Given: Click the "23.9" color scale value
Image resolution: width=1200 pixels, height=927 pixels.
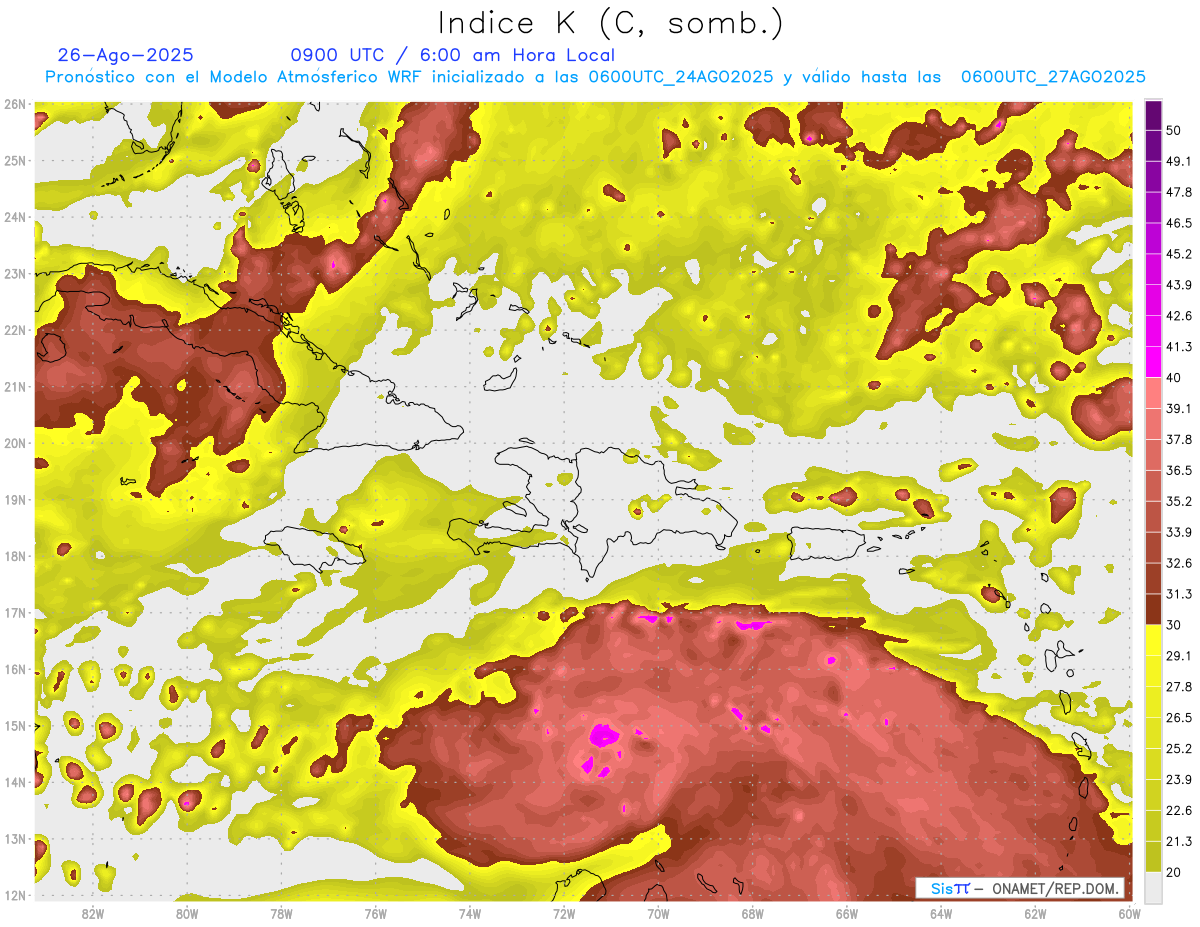Looking at the screenshot, I should [x=1179, y=780].
